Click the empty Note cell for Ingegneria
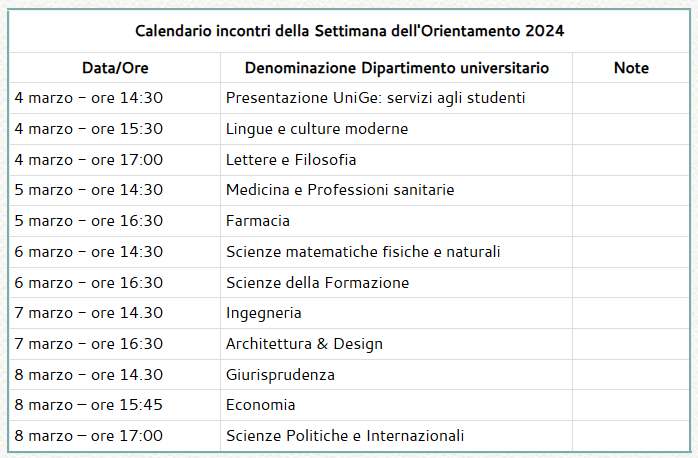 631,313
